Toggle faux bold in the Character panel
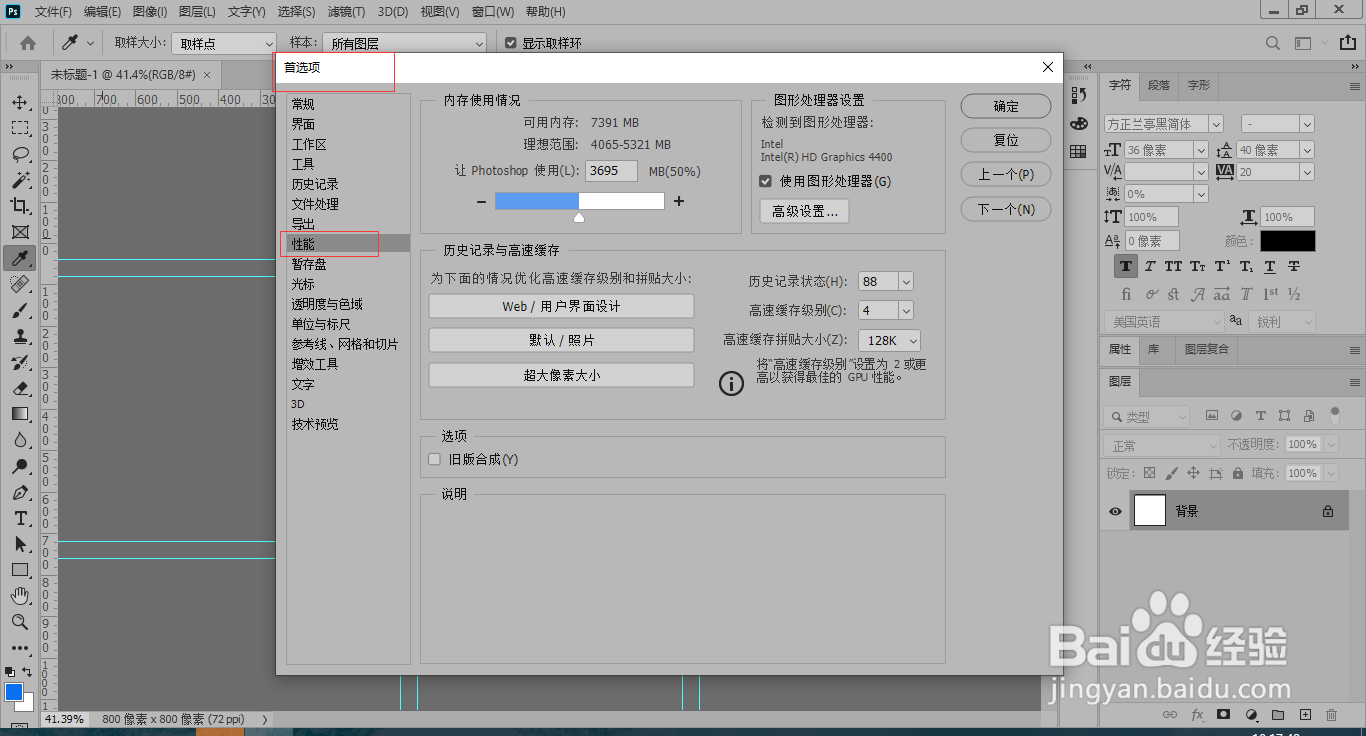This screenshot has height=736, width=1366. pyautogui.click(x=1126, y=266)
